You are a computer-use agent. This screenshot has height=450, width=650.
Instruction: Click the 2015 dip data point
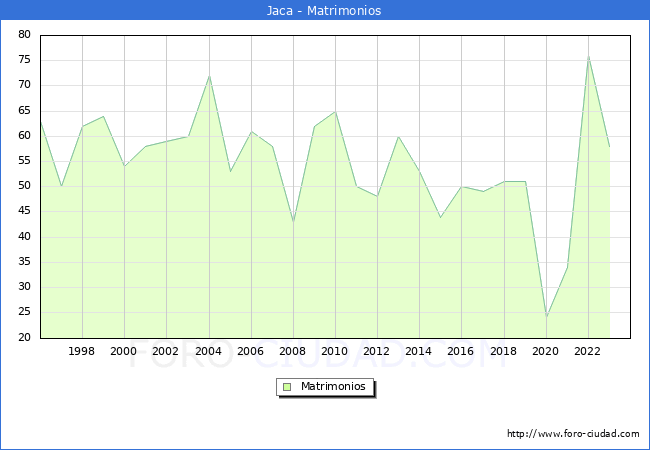pos(440,217)
